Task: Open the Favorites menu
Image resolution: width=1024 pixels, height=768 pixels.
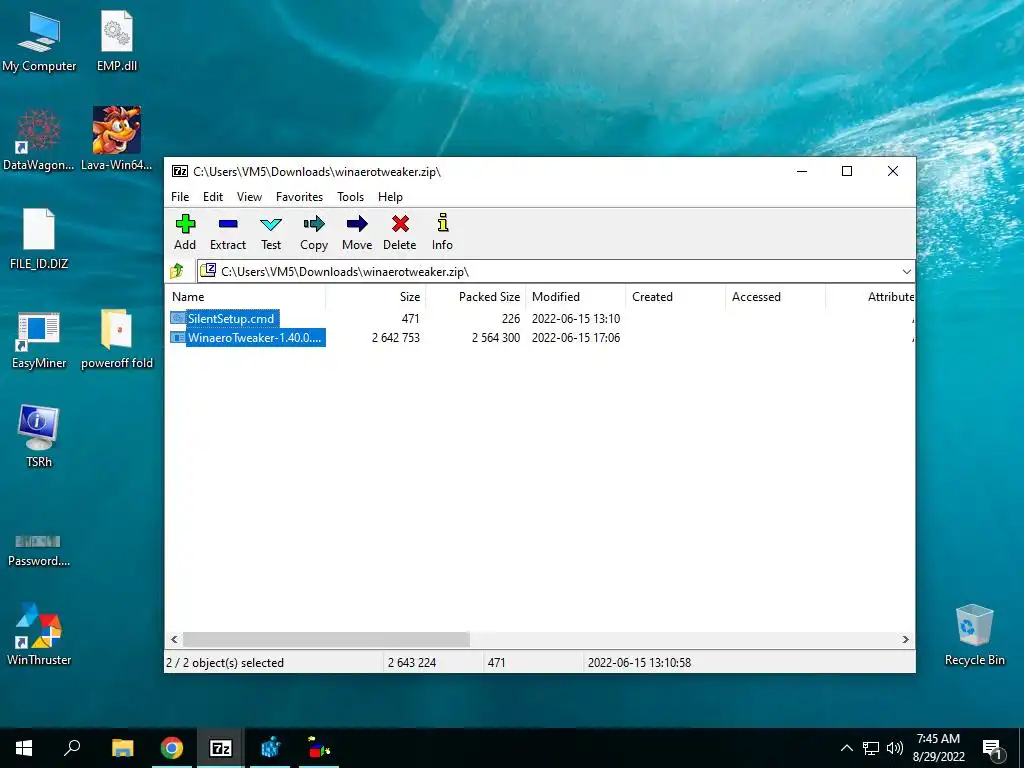Action: point(299,197)
